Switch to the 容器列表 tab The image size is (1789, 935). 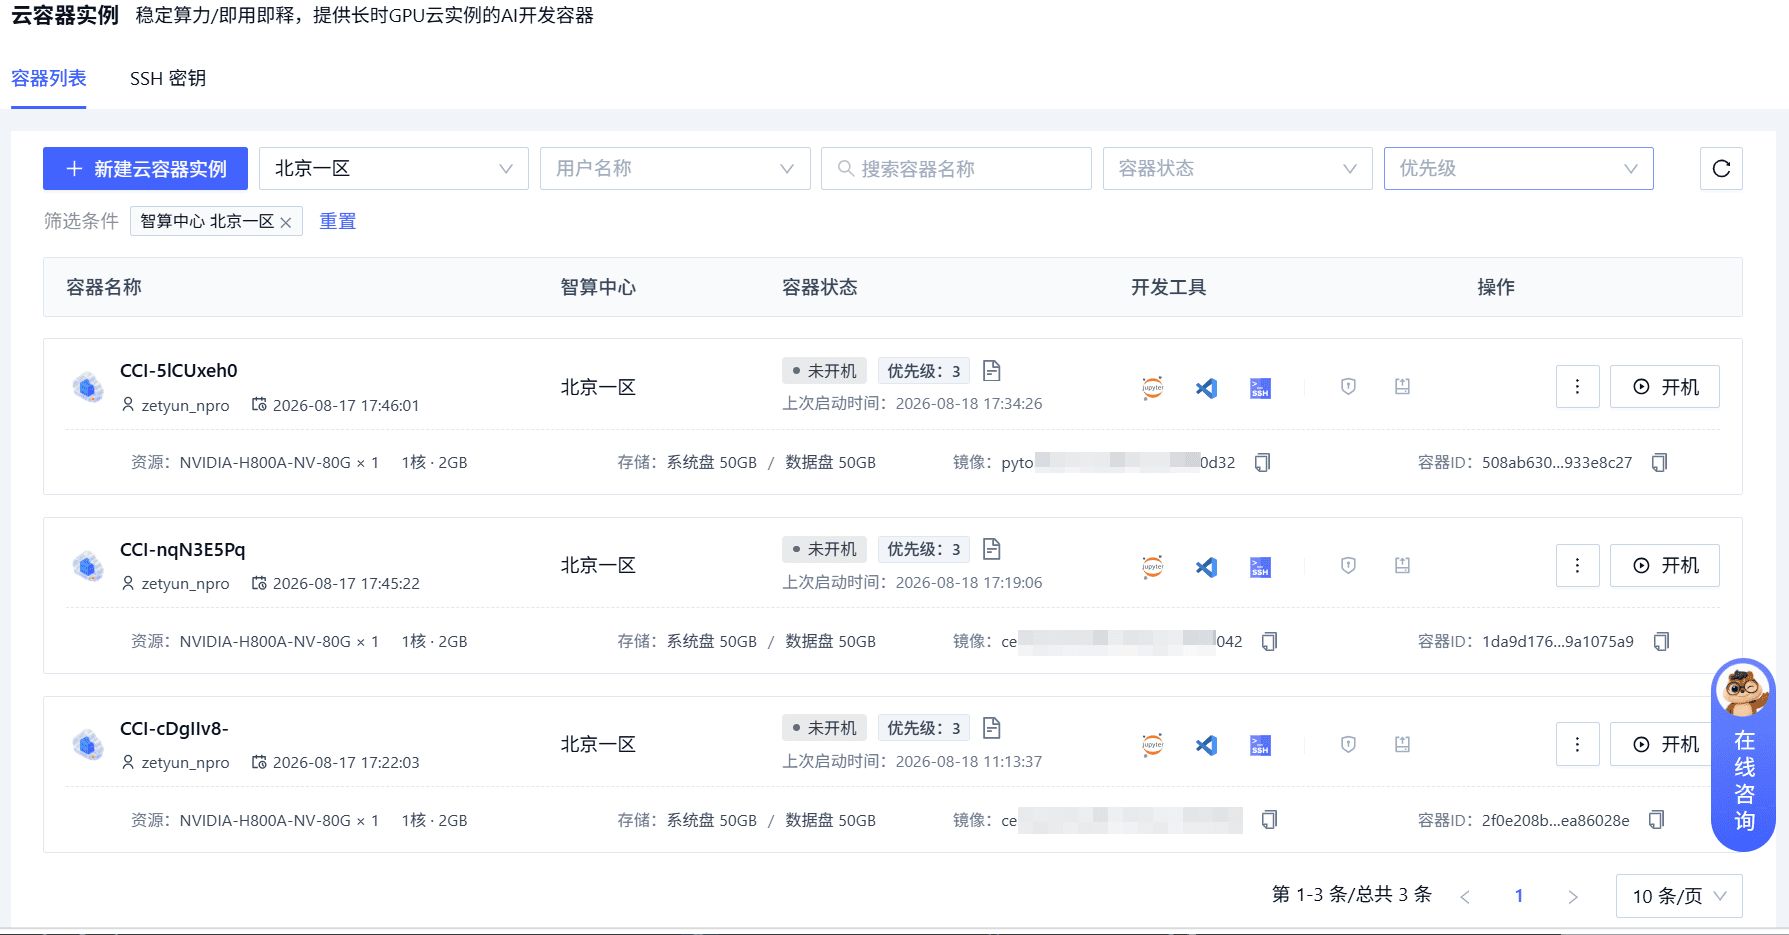click(x=49, y=78)
